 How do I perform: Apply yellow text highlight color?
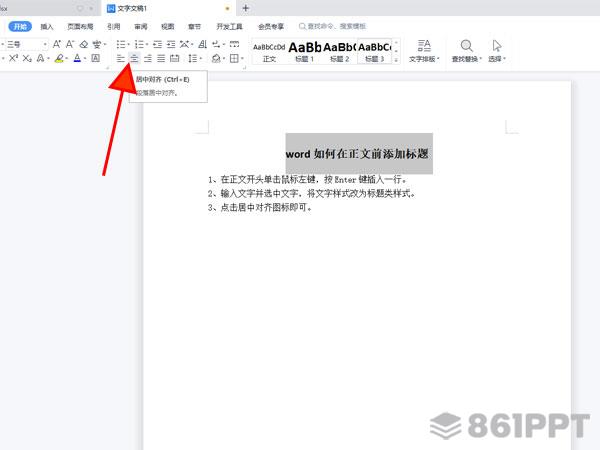59,58
